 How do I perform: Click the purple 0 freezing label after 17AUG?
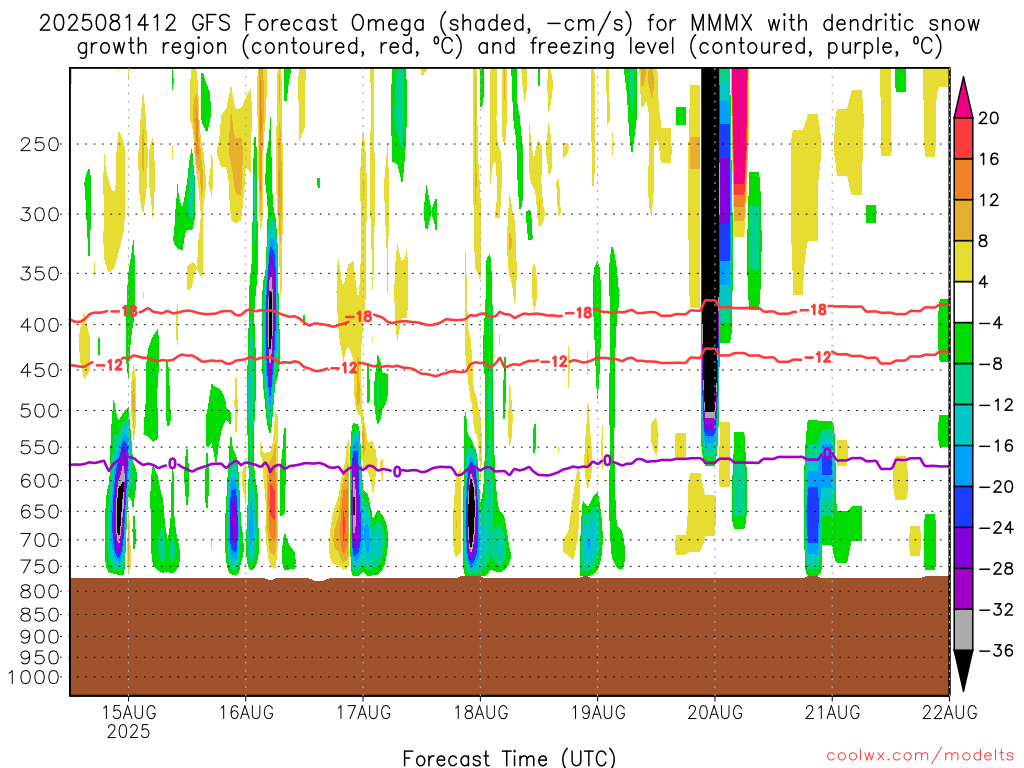coord(397,472)
